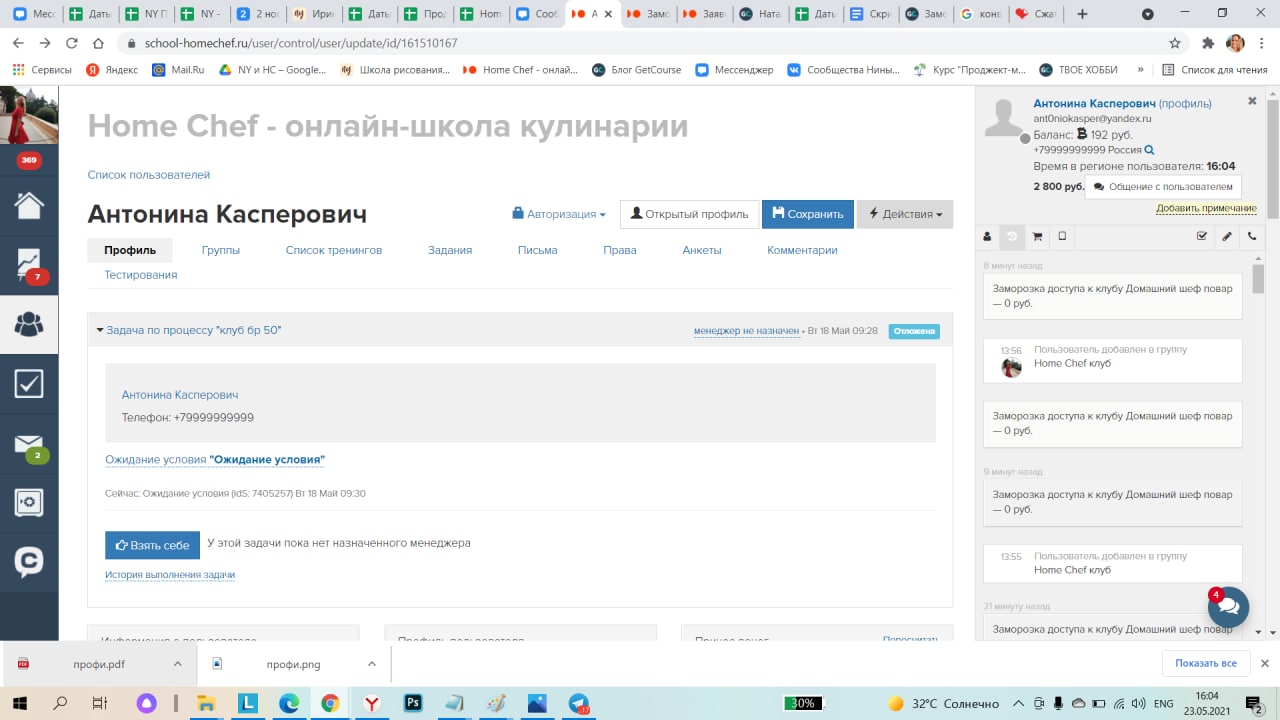Click the Сохранить button
1280x720 pixels.
point(808,214)
